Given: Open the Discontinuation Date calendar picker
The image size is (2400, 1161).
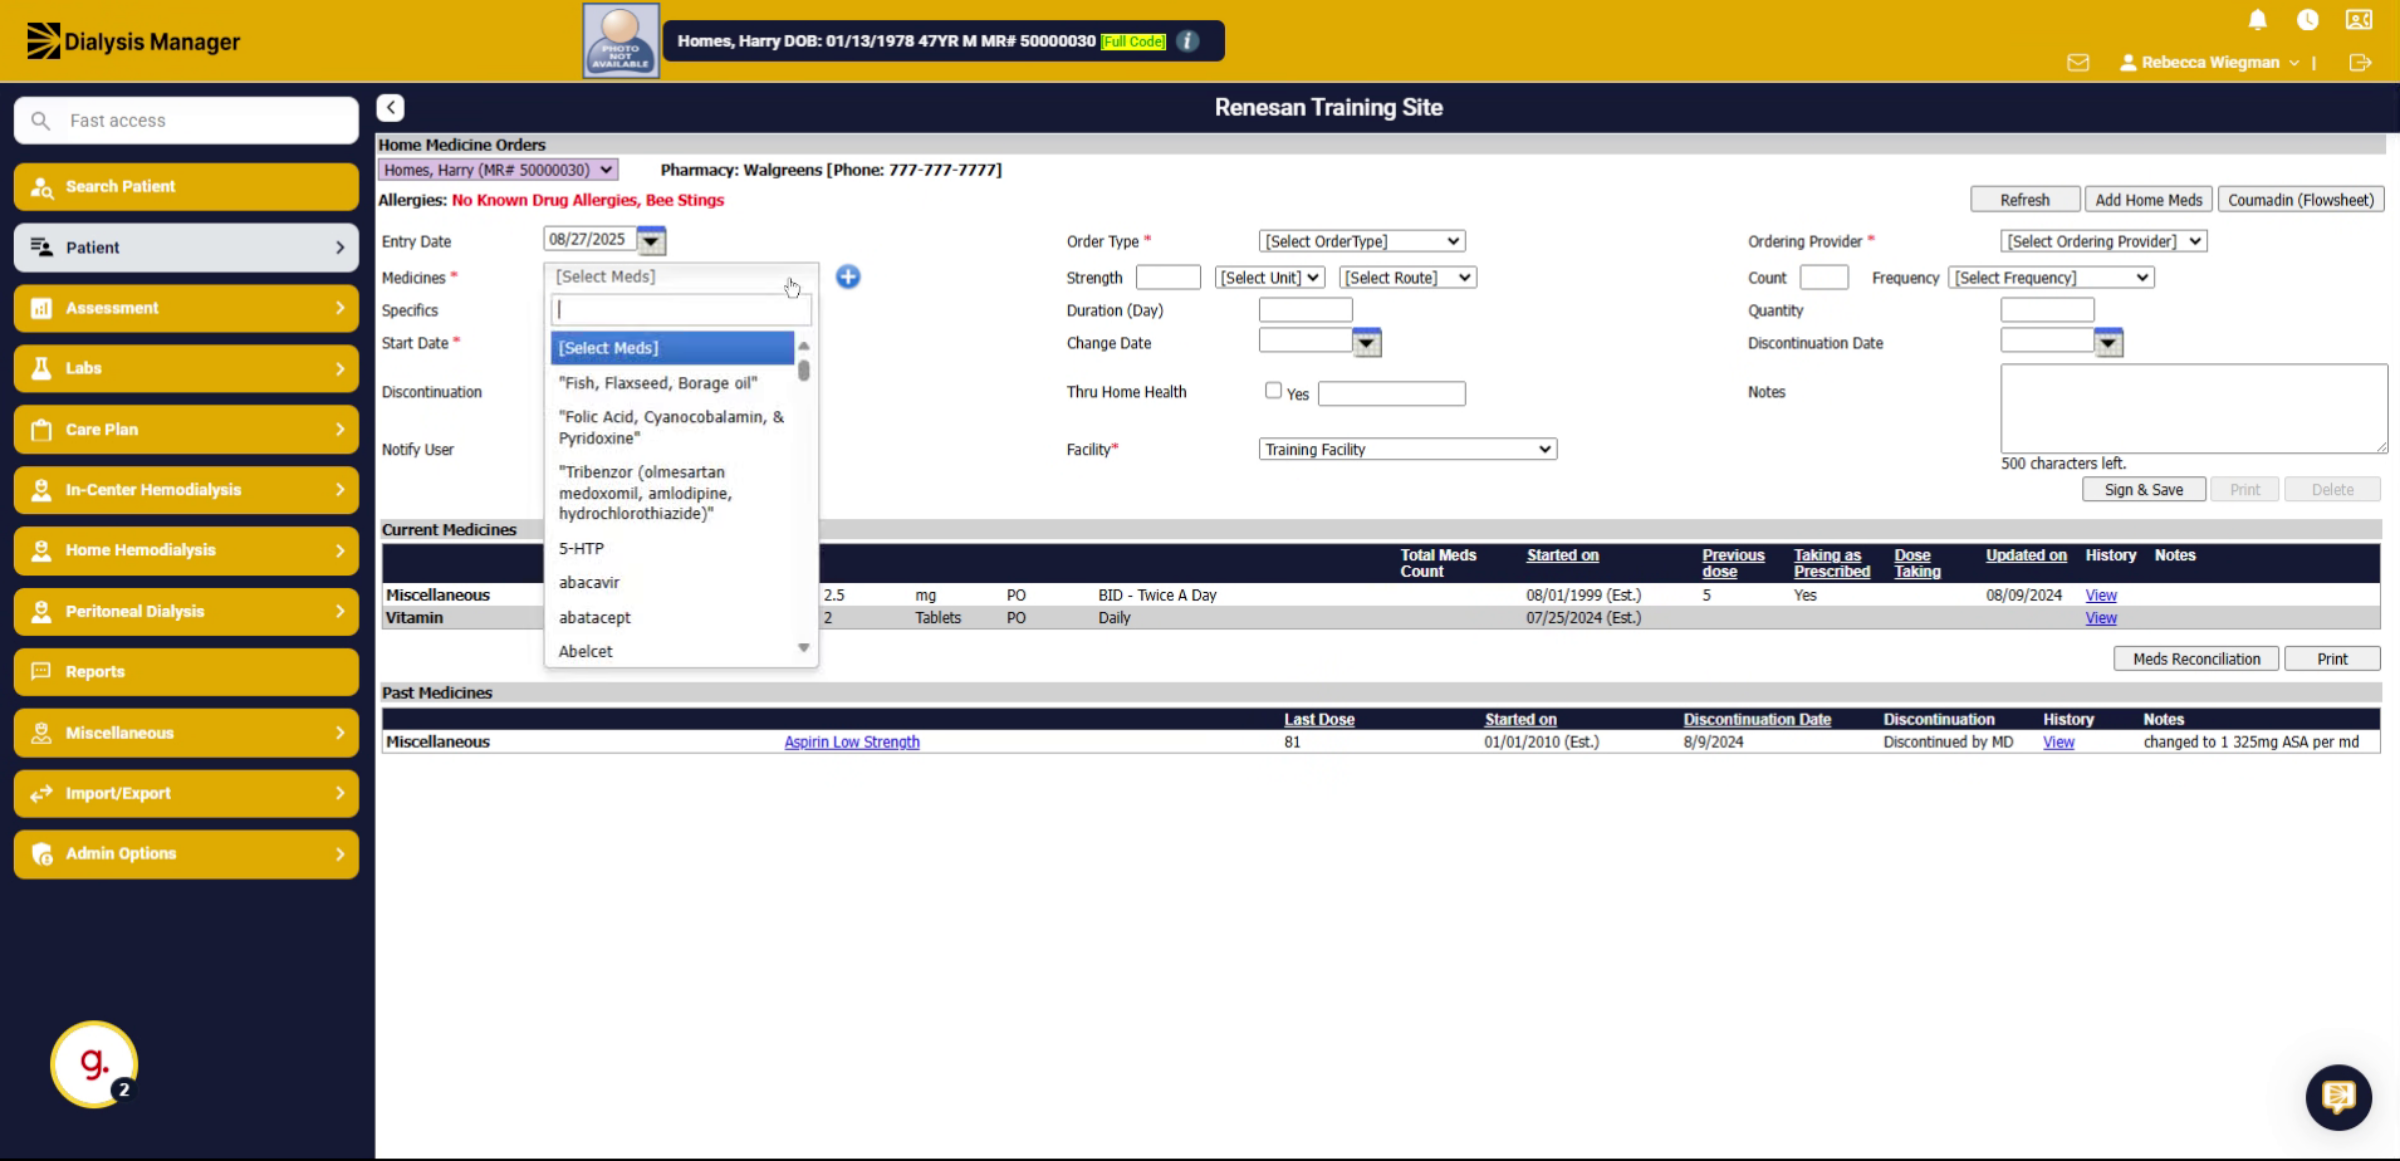Looking at the screenshot, I should tap(2108, 343).
